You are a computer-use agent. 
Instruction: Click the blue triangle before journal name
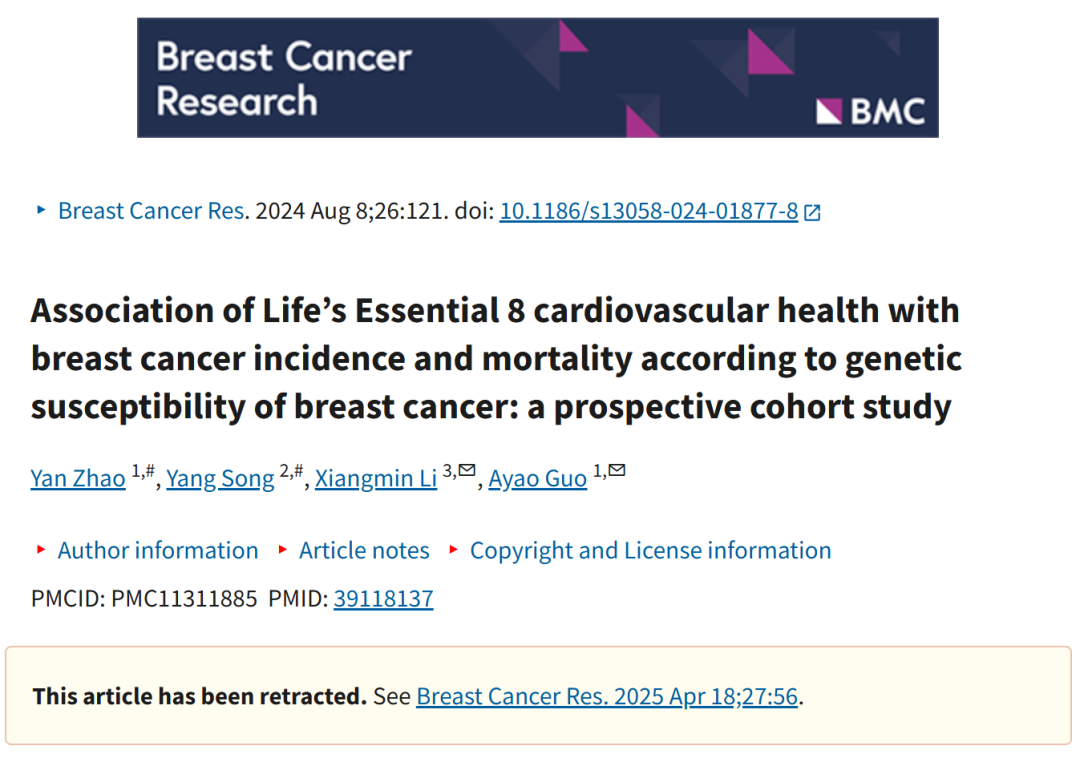tap(41, 209)
